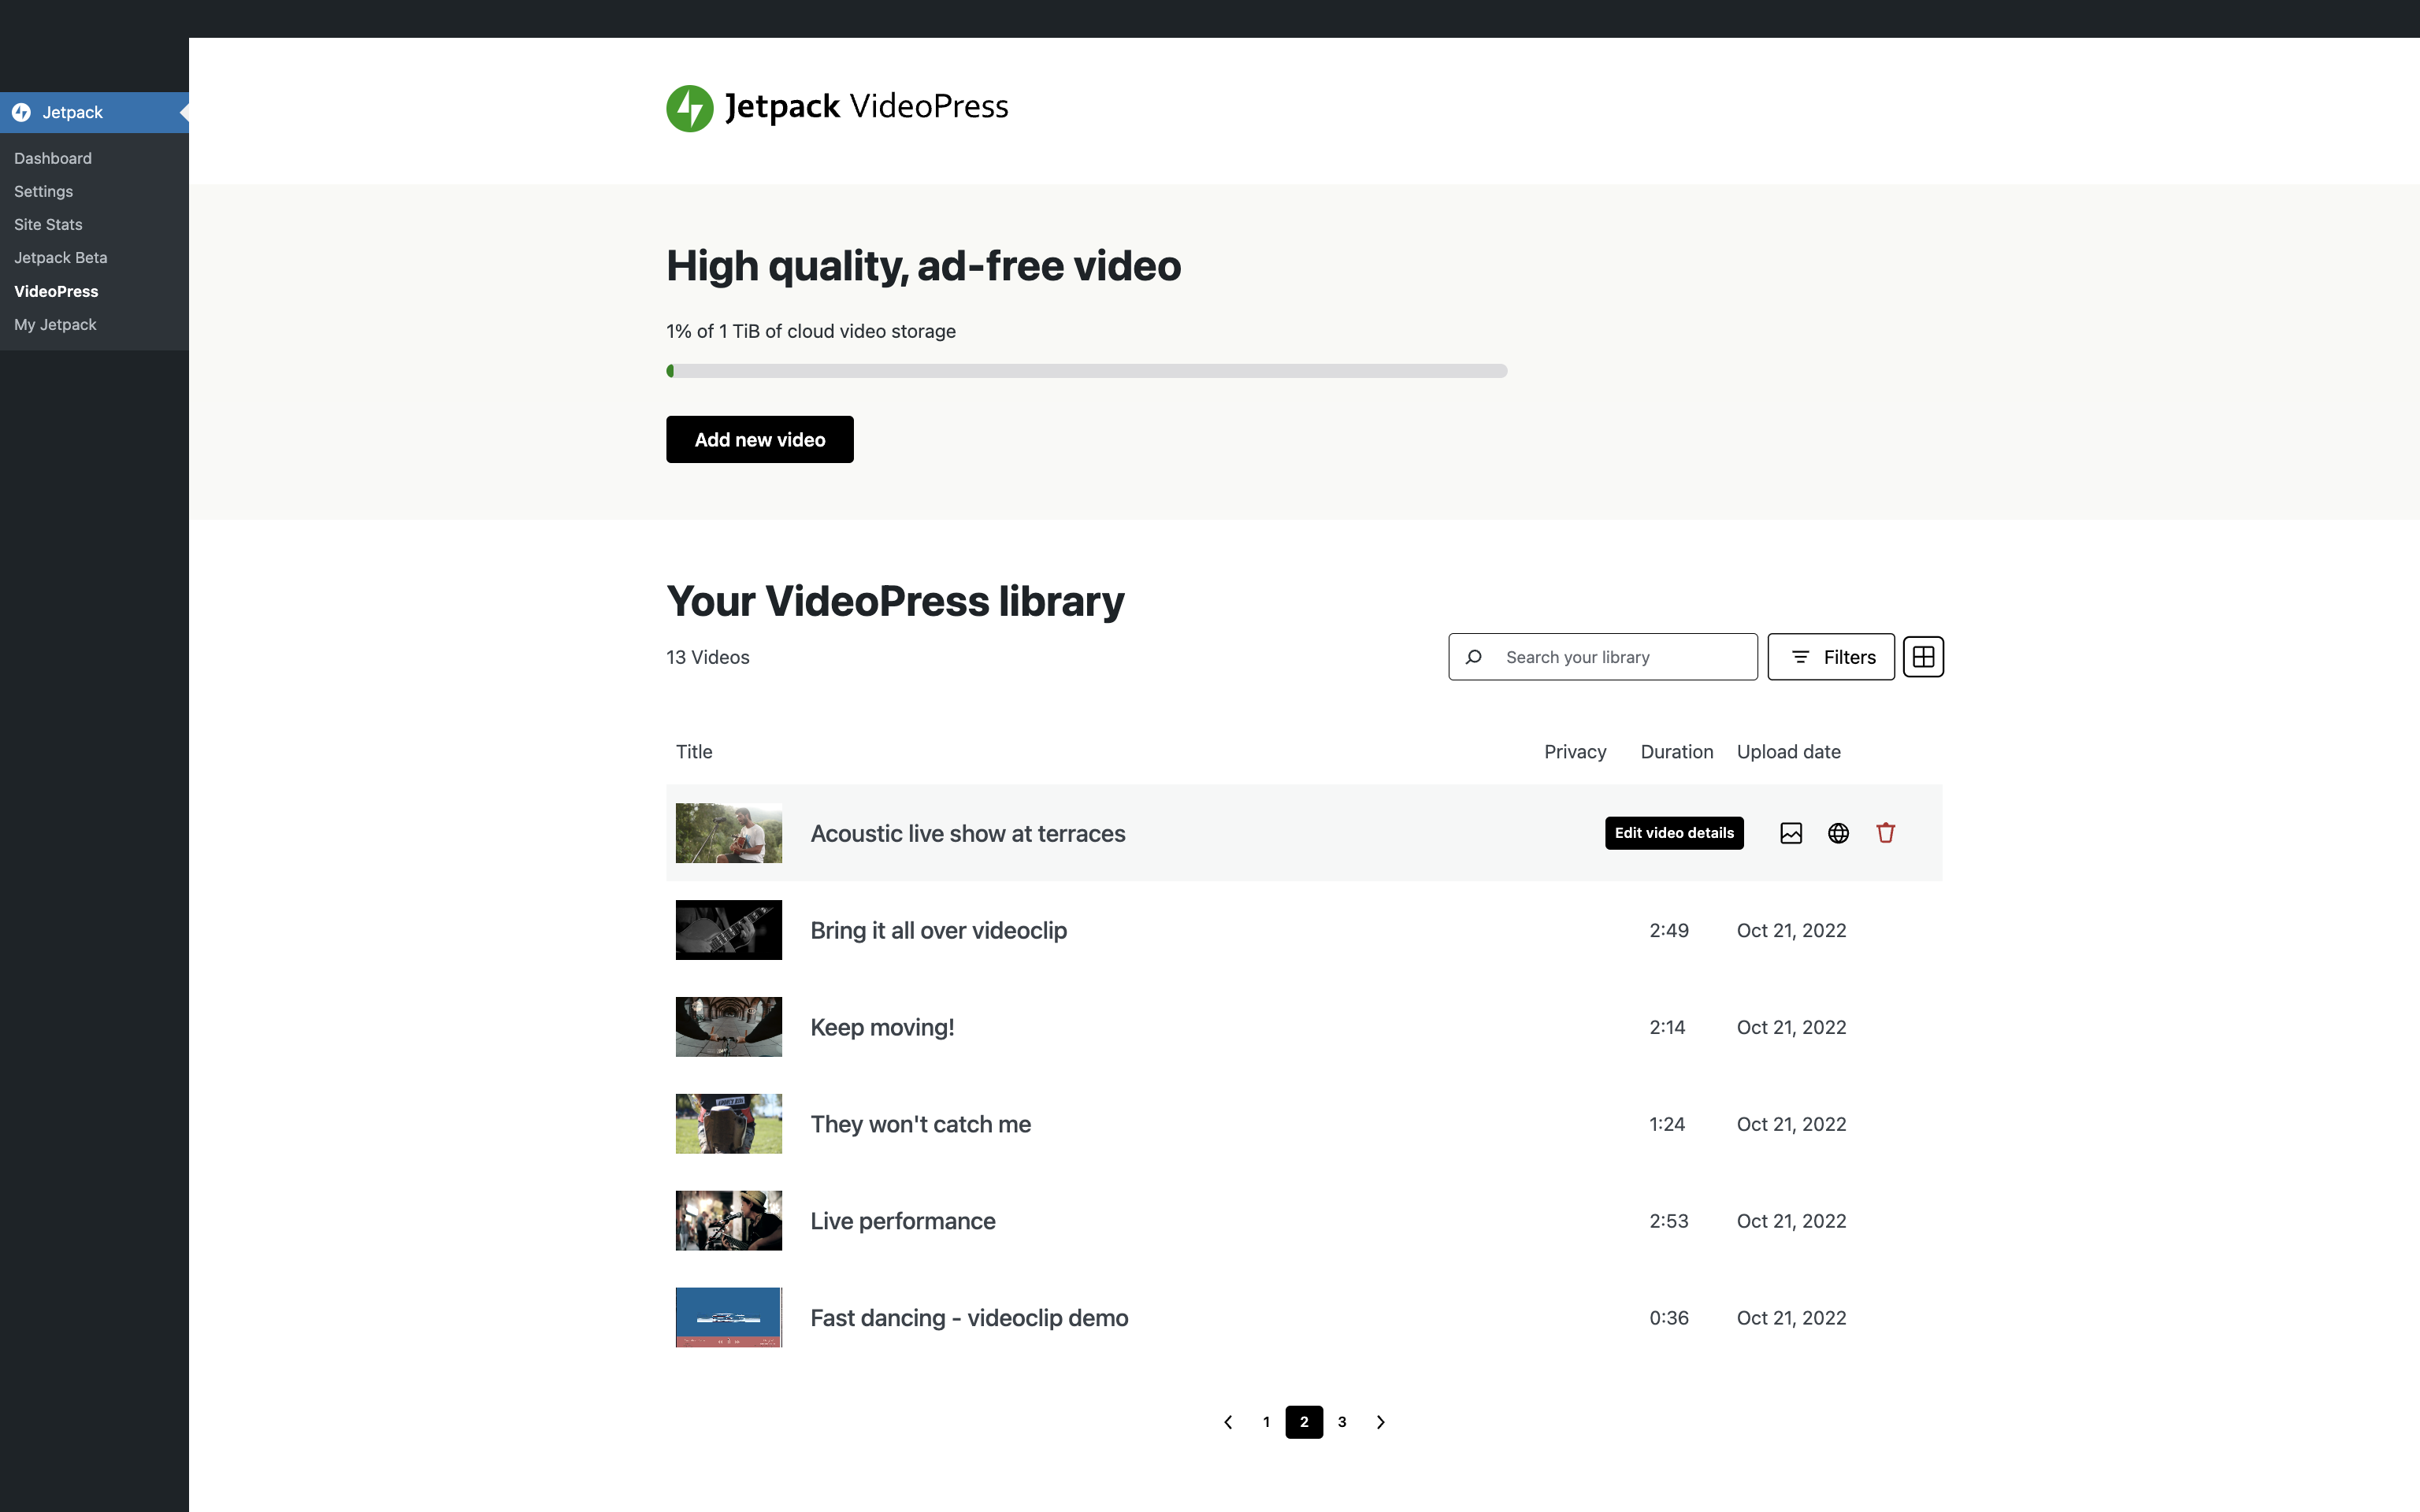The image size is (2420, 1512).
Task: Go to page 3 of the library
Action: (x=1342, y=1422)
